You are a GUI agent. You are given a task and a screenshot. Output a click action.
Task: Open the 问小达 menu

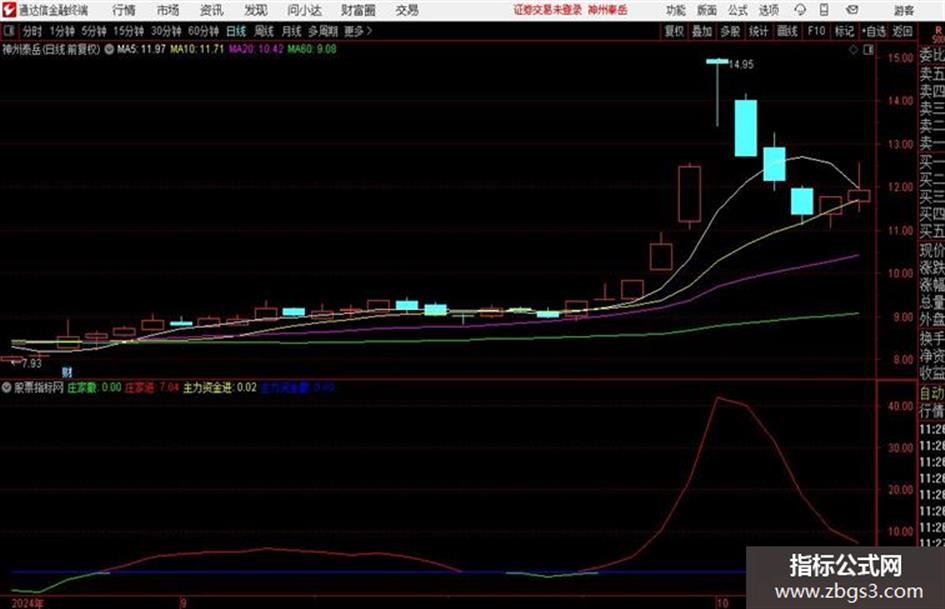click(x=304, y=10)
